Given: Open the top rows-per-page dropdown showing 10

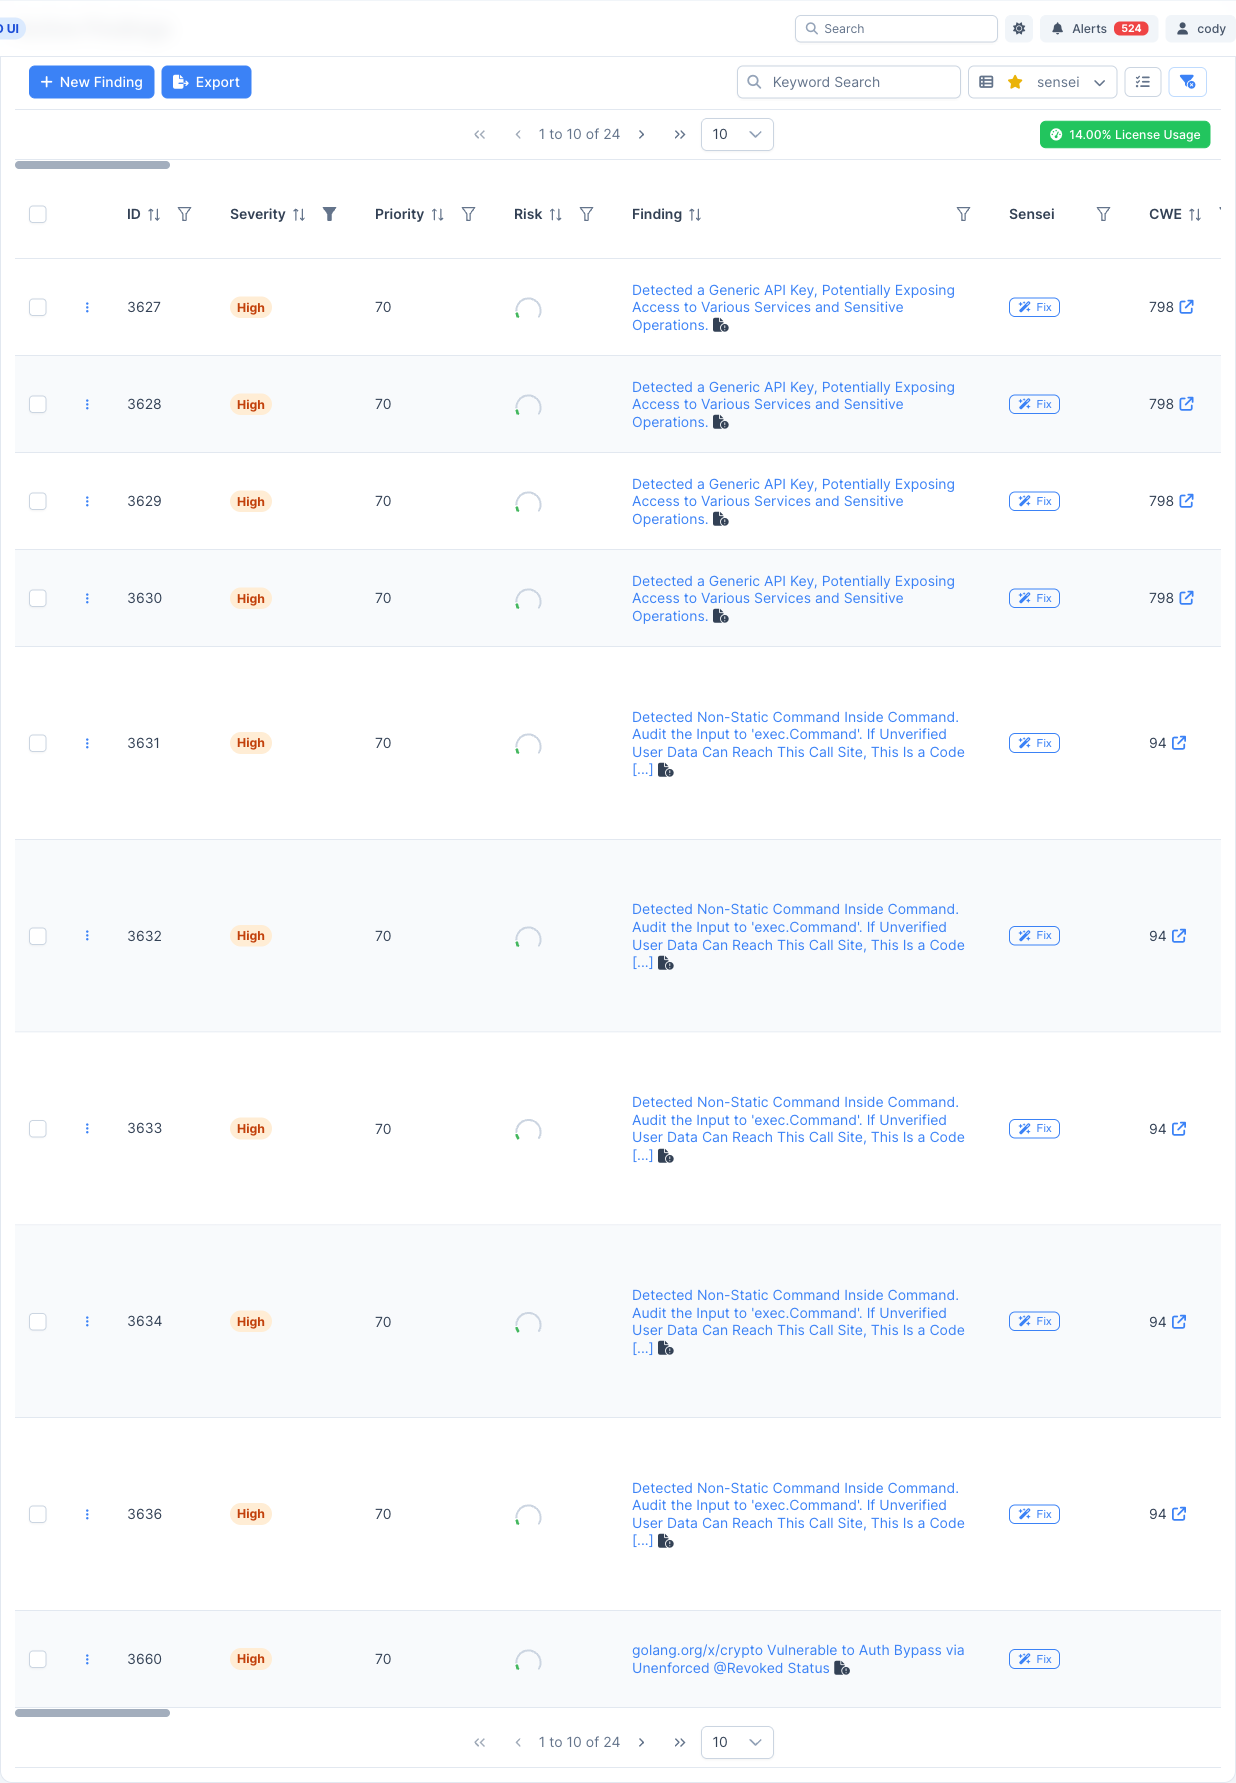Looking at the screenshot, I should [x=737, y=135].
